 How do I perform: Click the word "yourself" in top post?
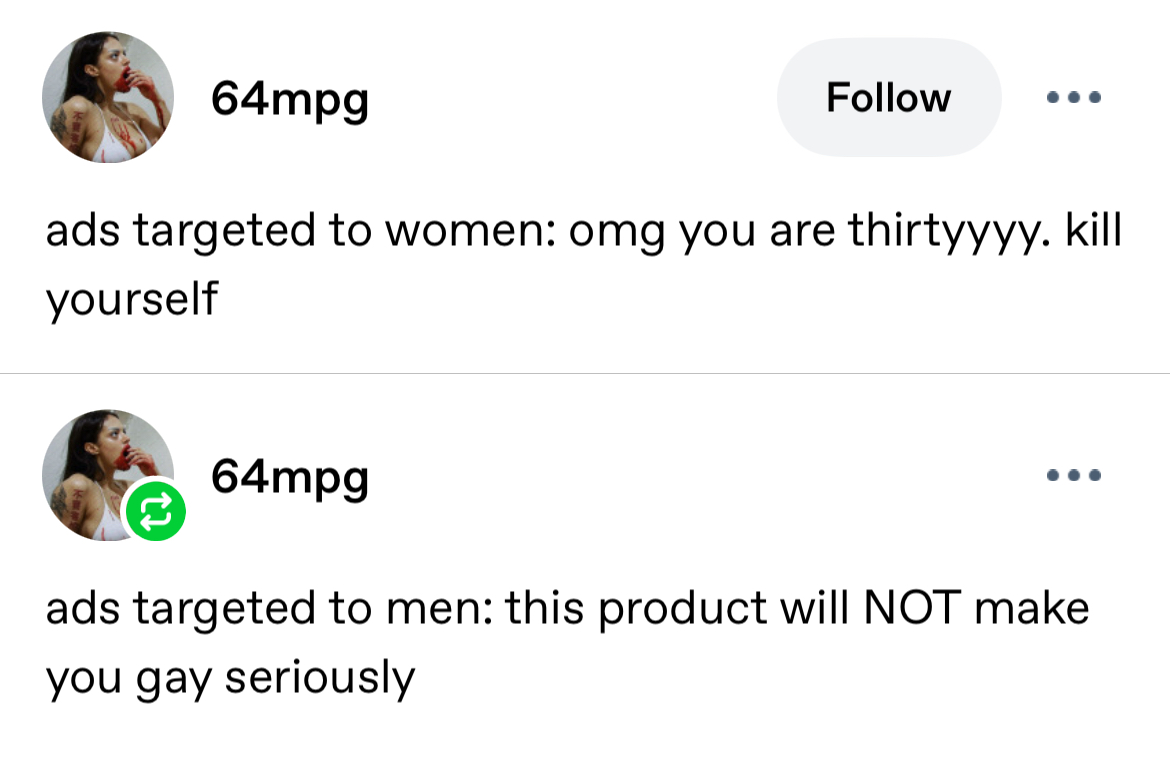coord(131,298)
